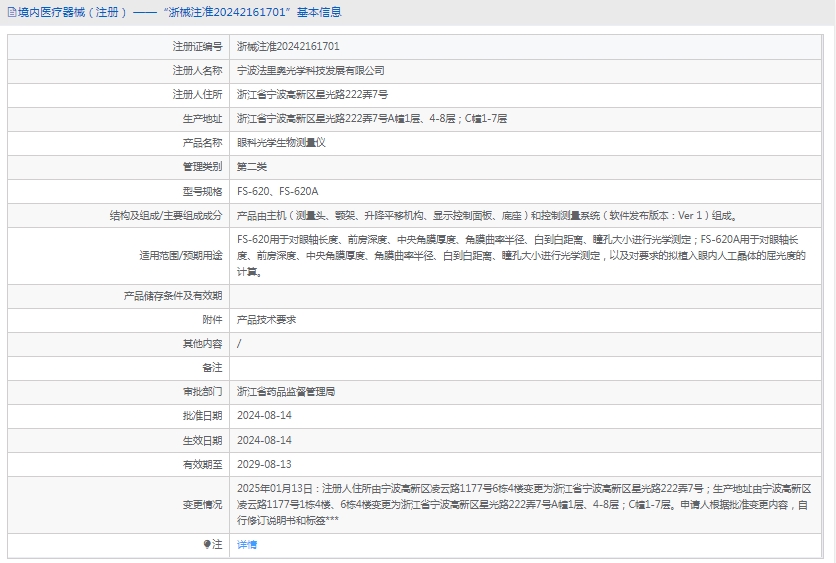Click the 产品技术要求 attachment text

point(266,320)
